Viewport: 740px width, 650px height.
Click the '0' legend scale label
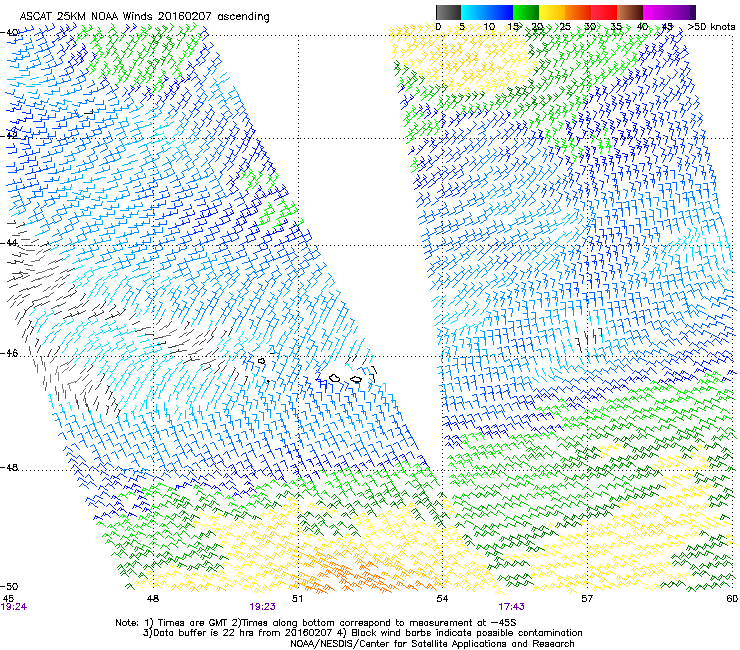438,27
